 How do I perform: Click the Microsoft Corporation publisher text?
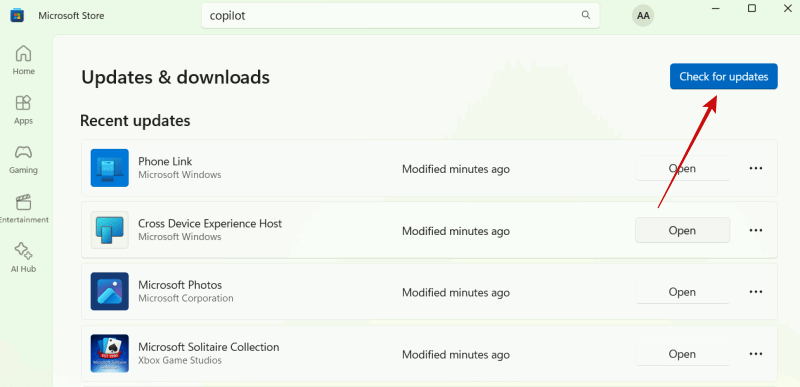click(186, 298)
